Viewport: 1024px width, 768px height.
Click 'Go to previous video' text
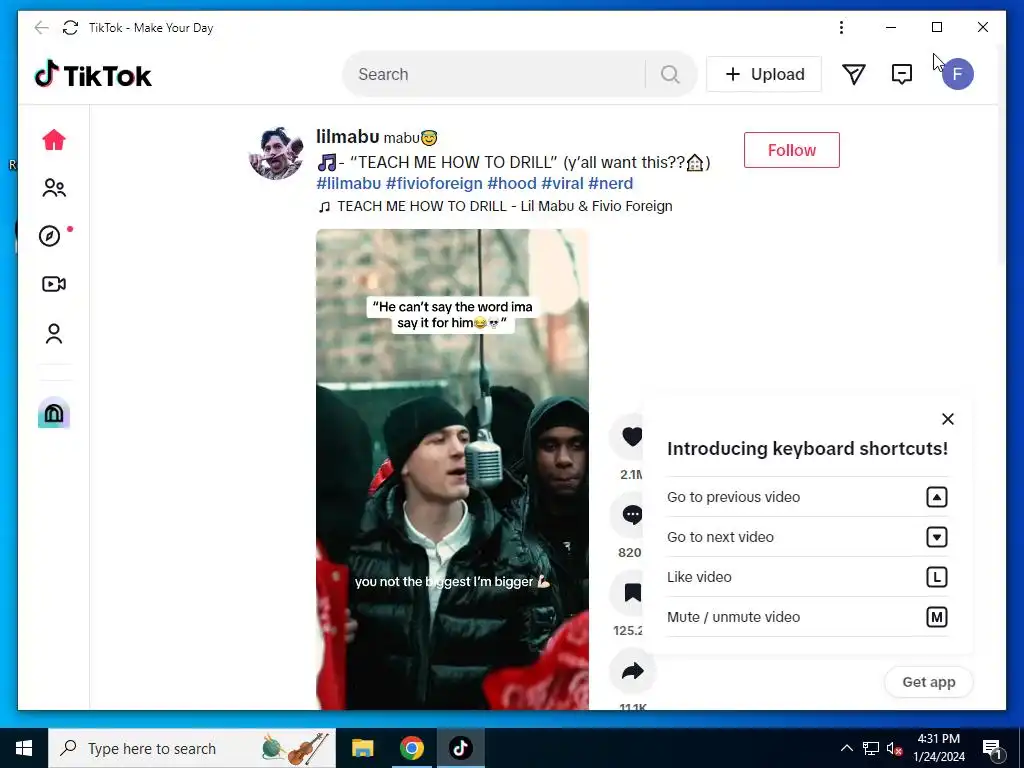[x=733, y=497]
